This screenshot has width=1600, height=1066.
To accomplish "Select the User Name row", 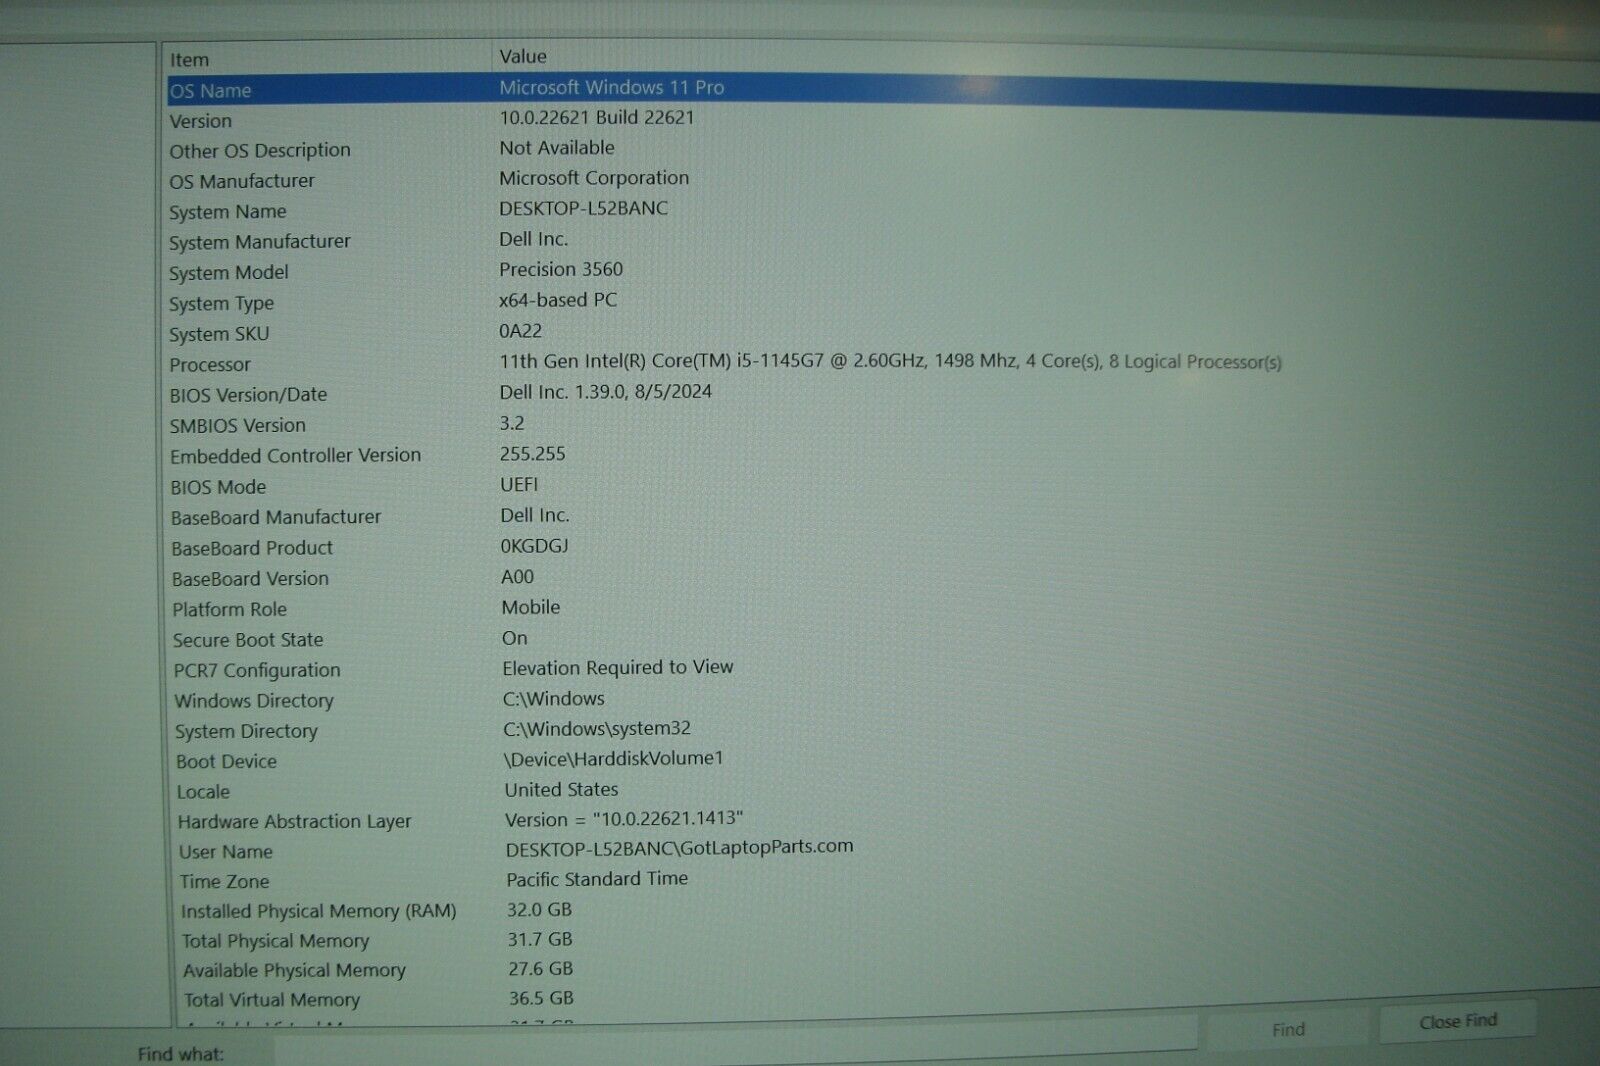I will tap(400, 851).
